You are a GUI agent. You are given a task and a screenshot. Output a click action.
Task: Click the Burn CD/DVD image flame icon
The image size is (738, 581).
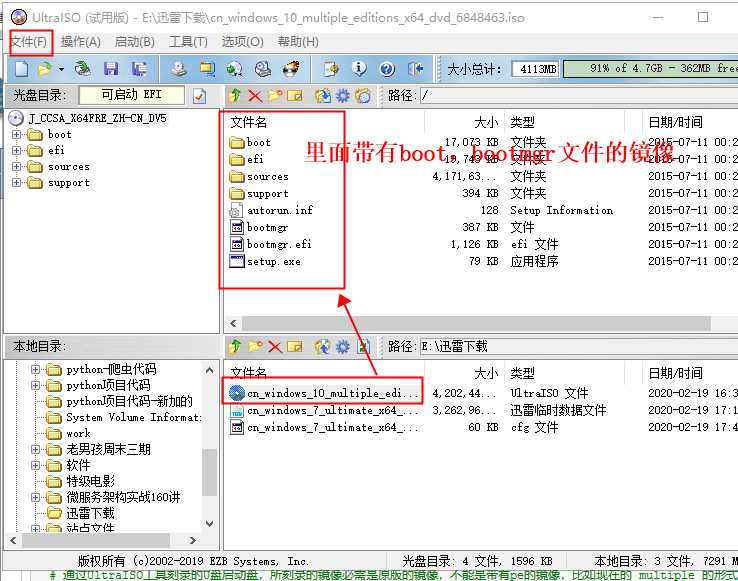pyautogui.click(x=291, y=69)
